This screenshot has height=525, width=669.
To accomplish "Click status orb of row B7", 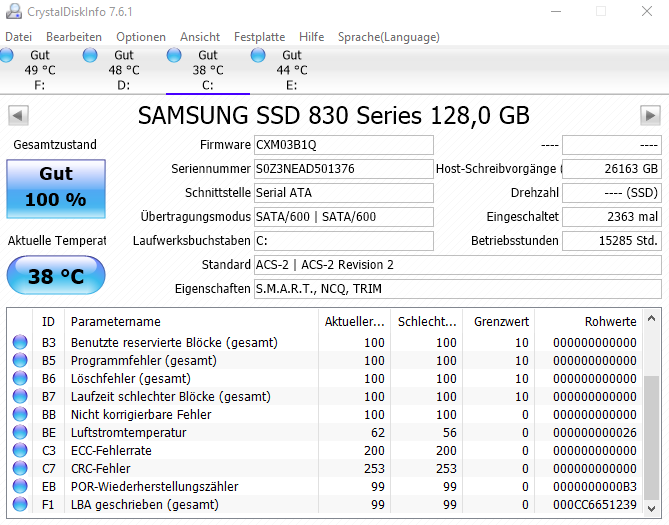I will (x=20, y=396).
